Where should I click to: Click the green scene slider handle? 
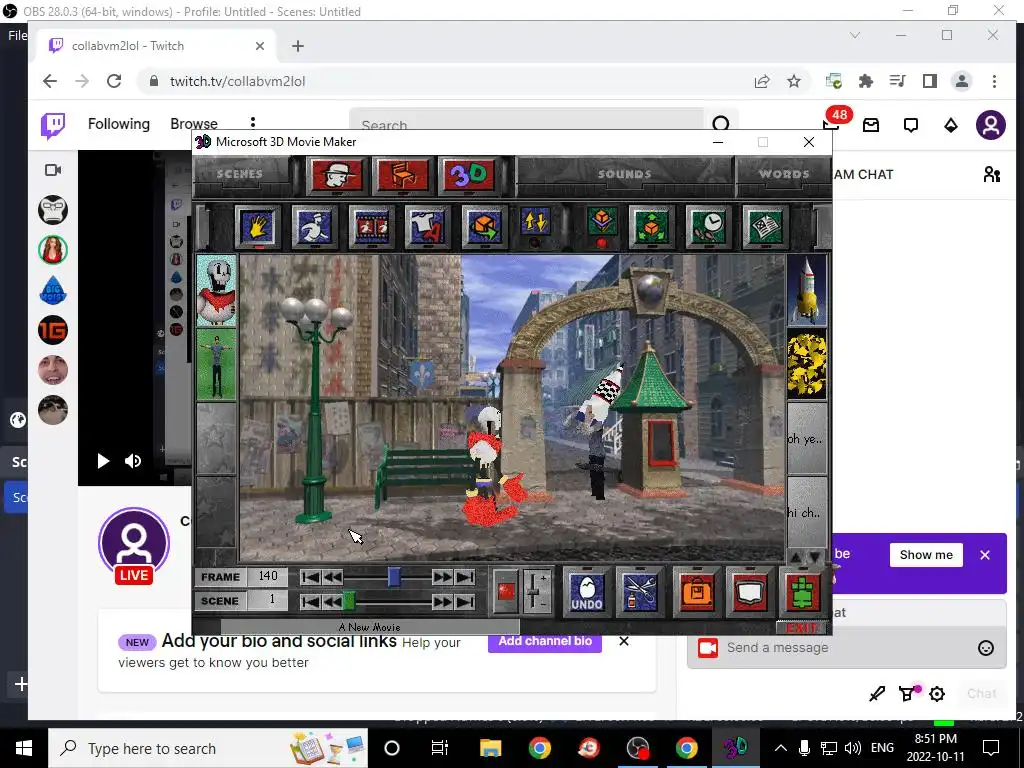pos(349,601)
